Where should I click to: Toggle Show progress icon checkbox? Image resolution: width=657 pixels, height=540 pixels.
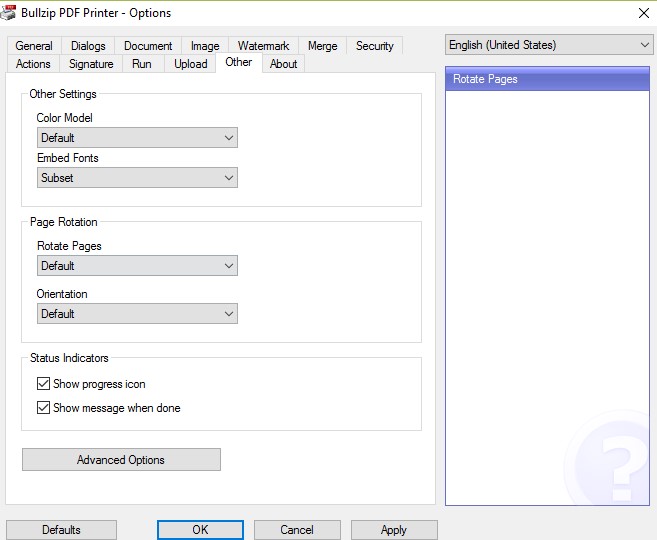(44, 384)
